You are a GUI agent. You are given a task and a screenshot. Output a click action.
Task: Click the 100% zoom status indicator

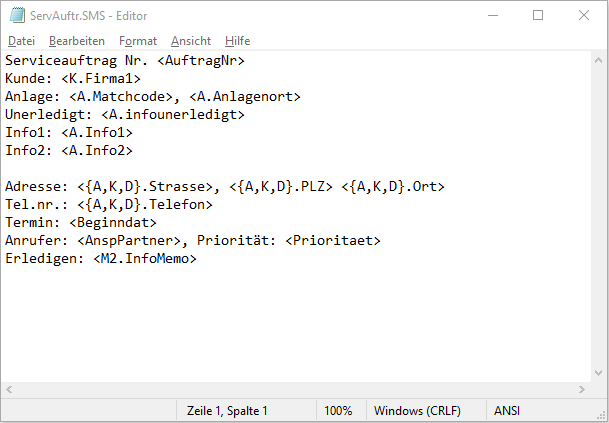coord(338,411)
